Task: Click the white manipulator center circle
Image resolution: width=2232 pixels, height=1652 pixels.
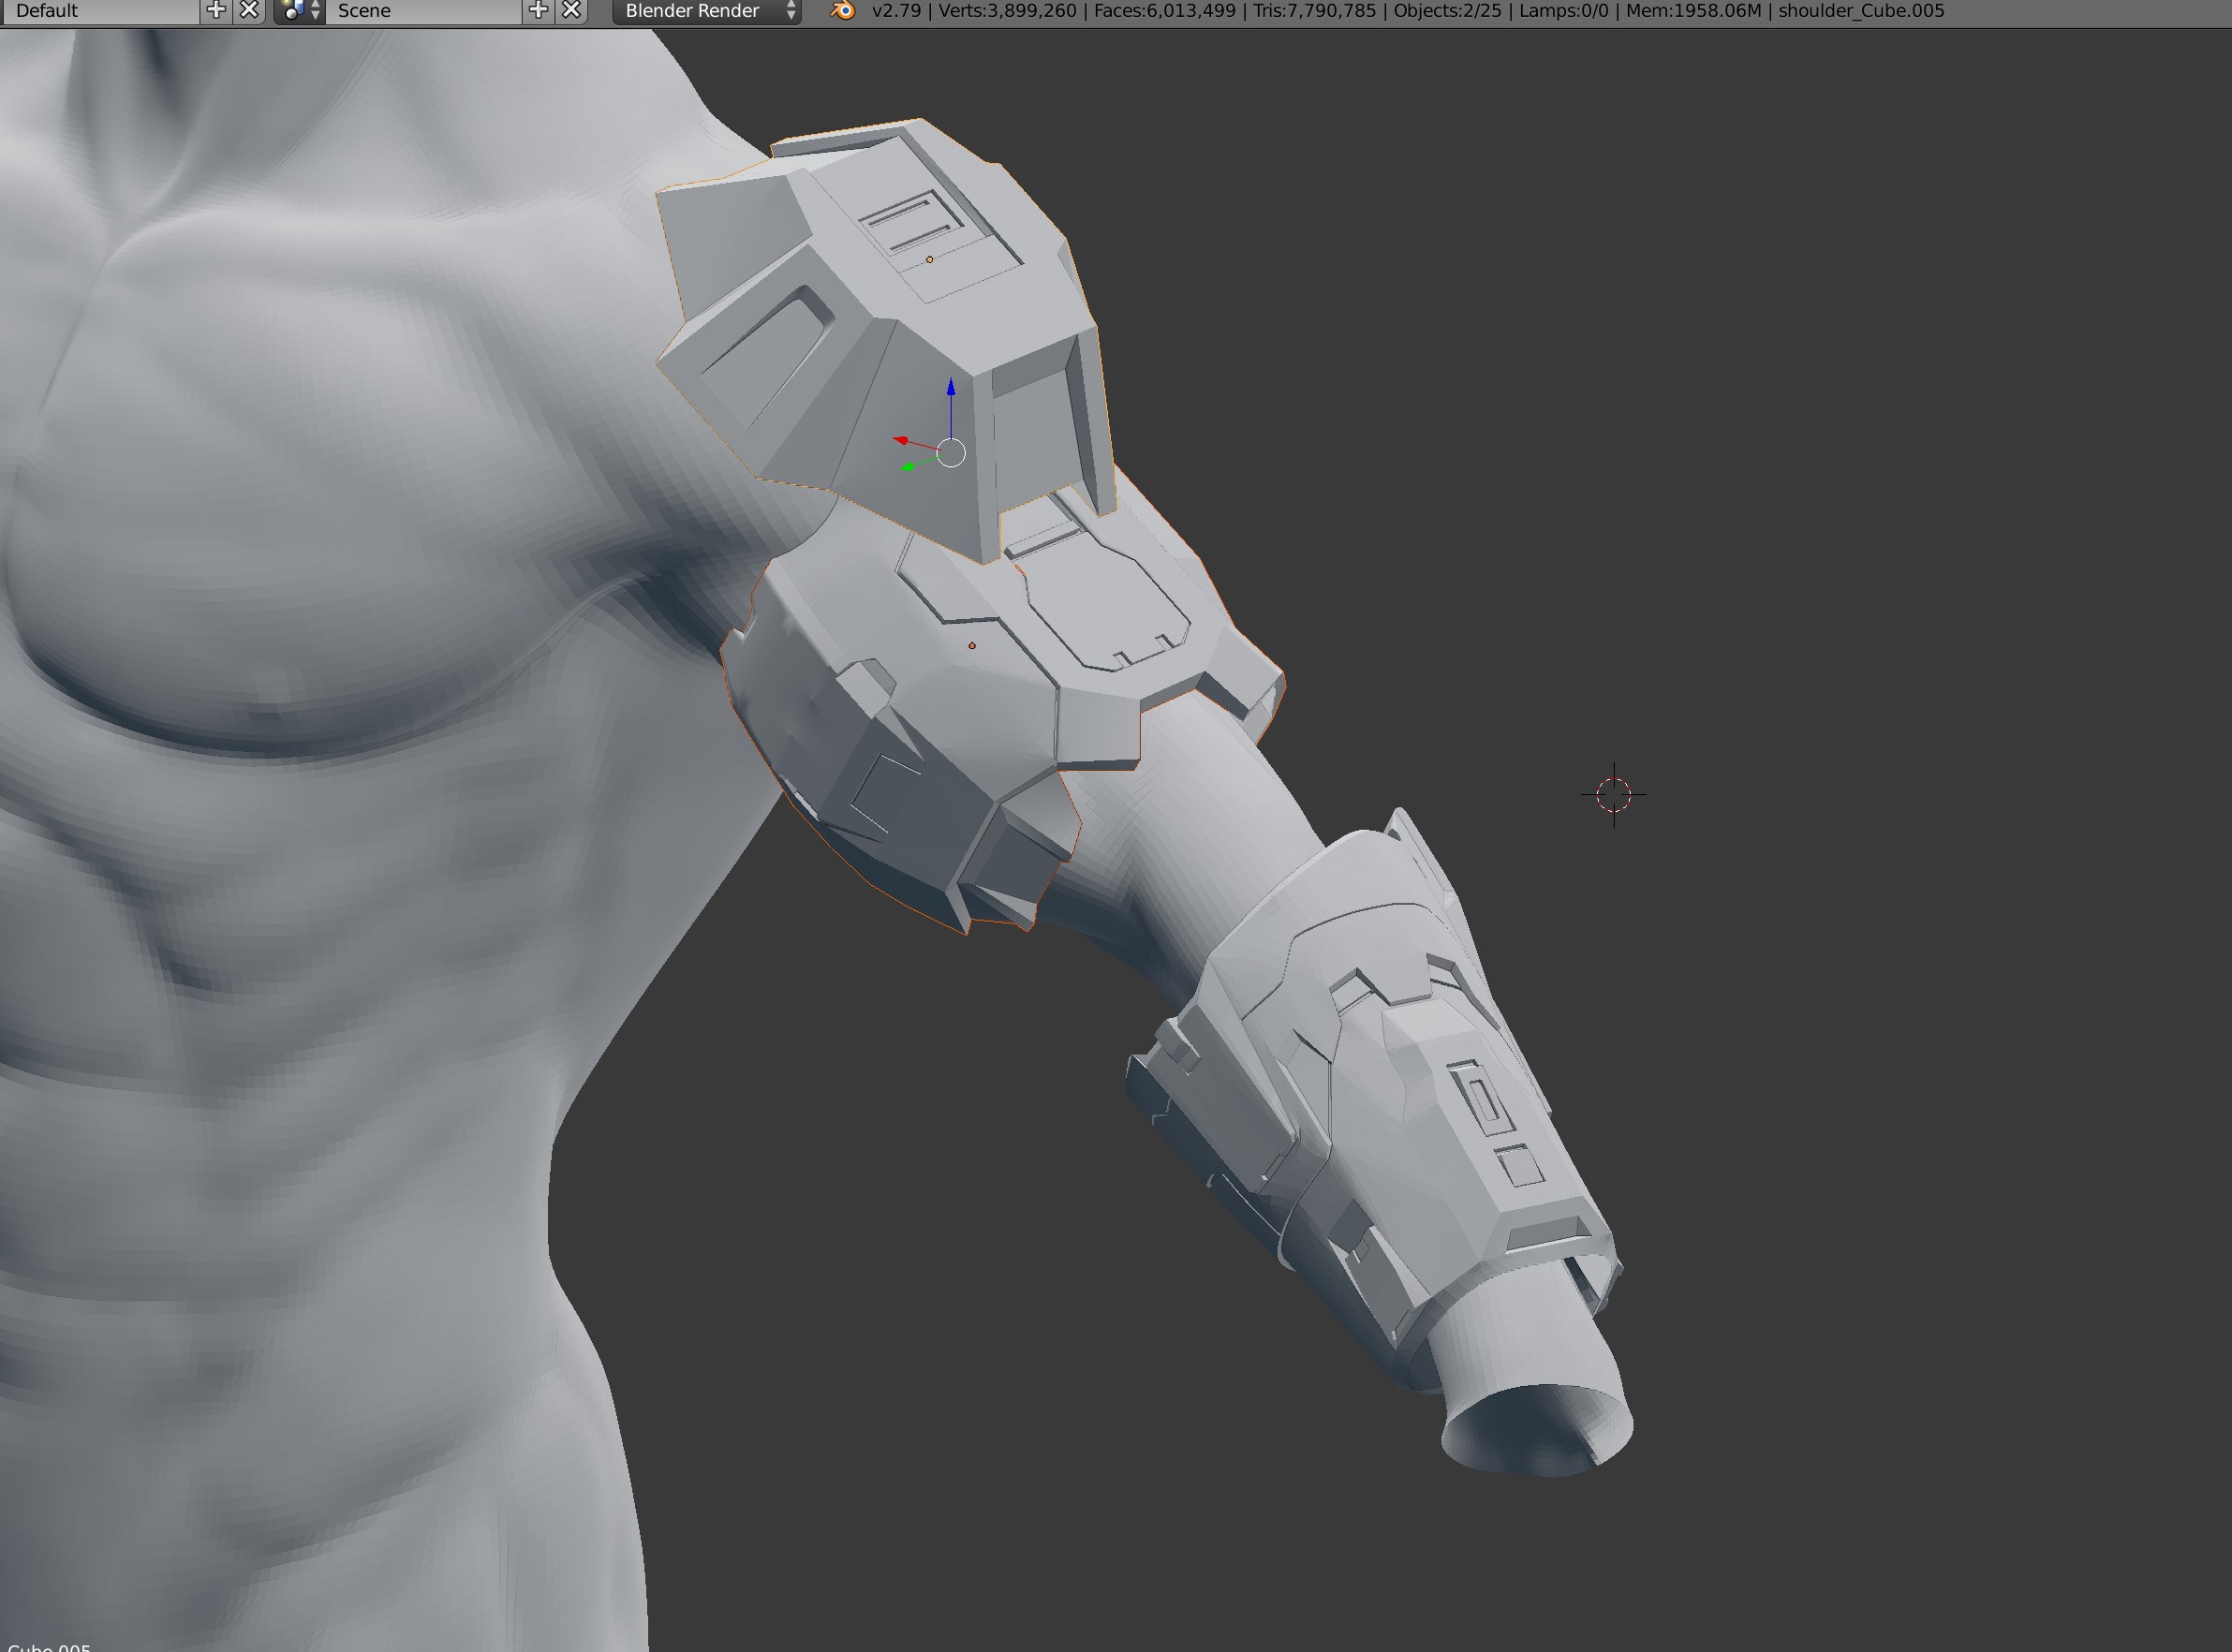Action: [x=950, y=453]
